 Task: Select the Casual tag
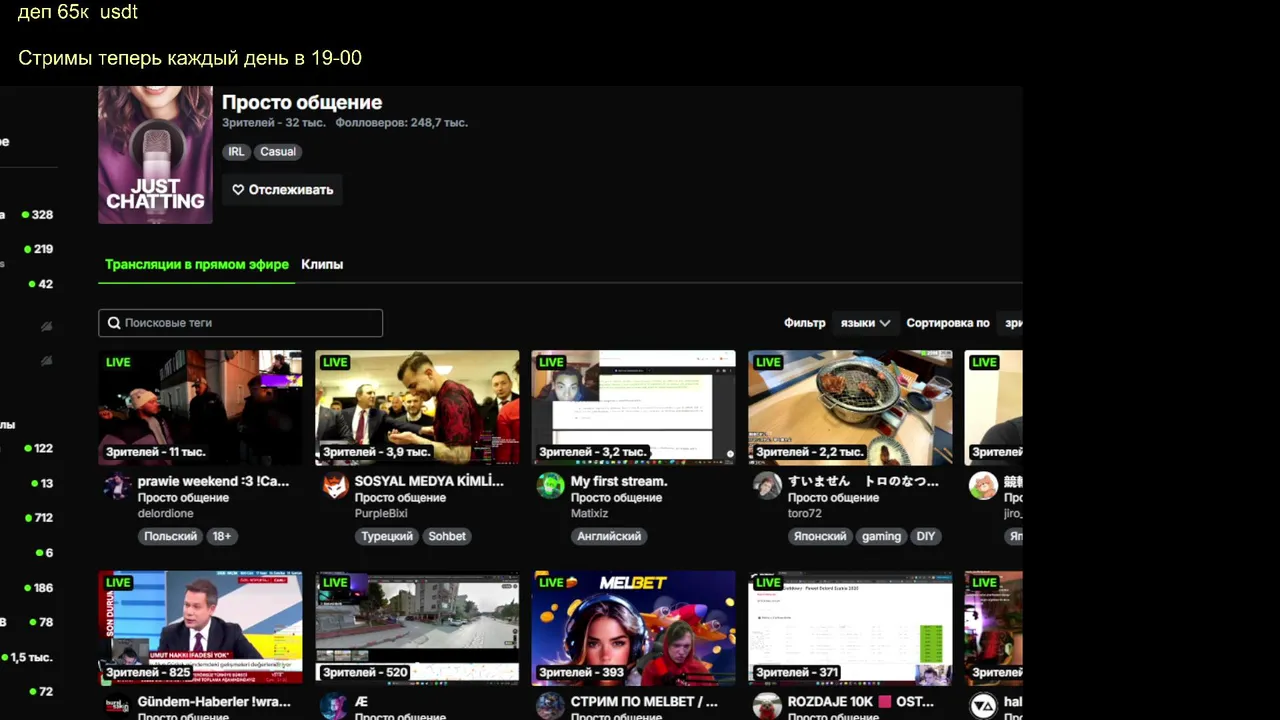click(278, 152)
